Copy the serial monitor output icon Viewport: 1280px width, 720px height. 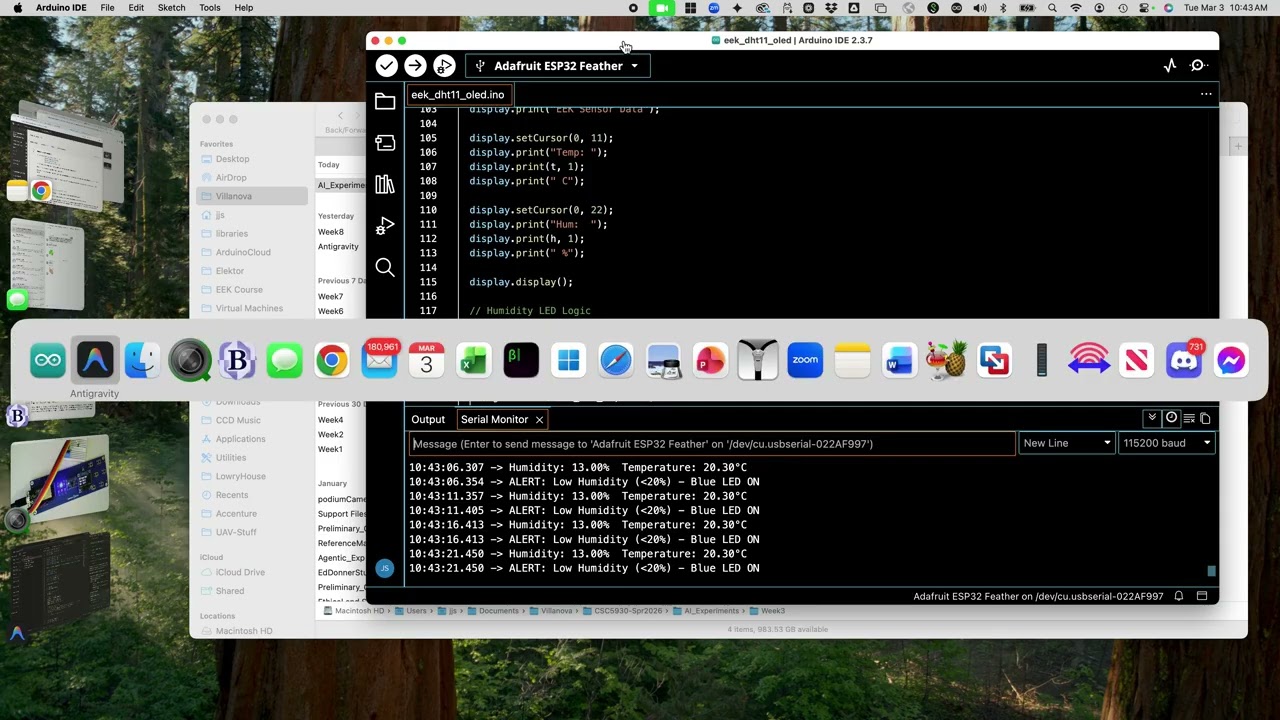pos(1205,418)
